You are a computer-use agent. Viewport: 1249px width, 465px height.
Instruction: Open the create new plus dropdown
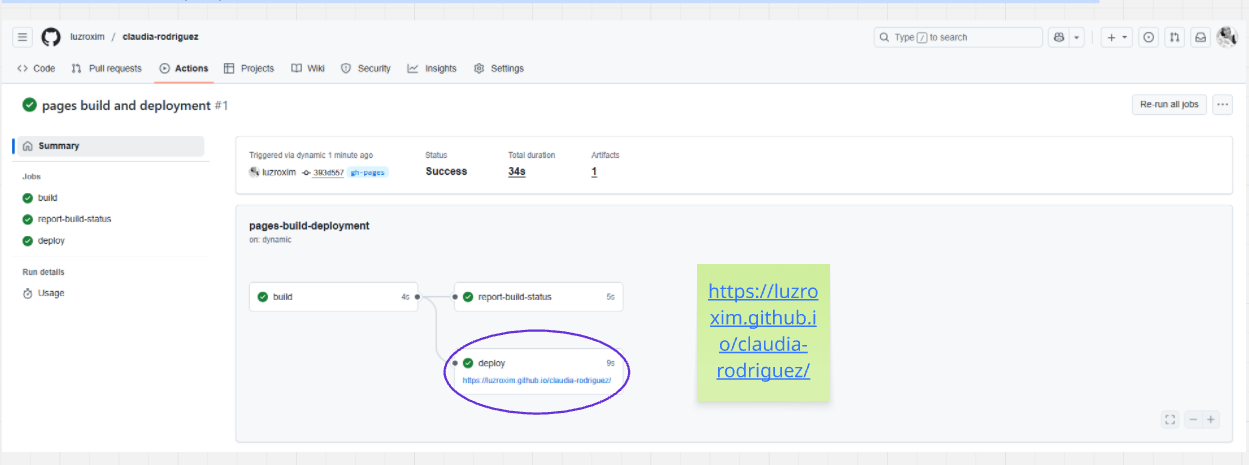click(x=1117, y=37)
